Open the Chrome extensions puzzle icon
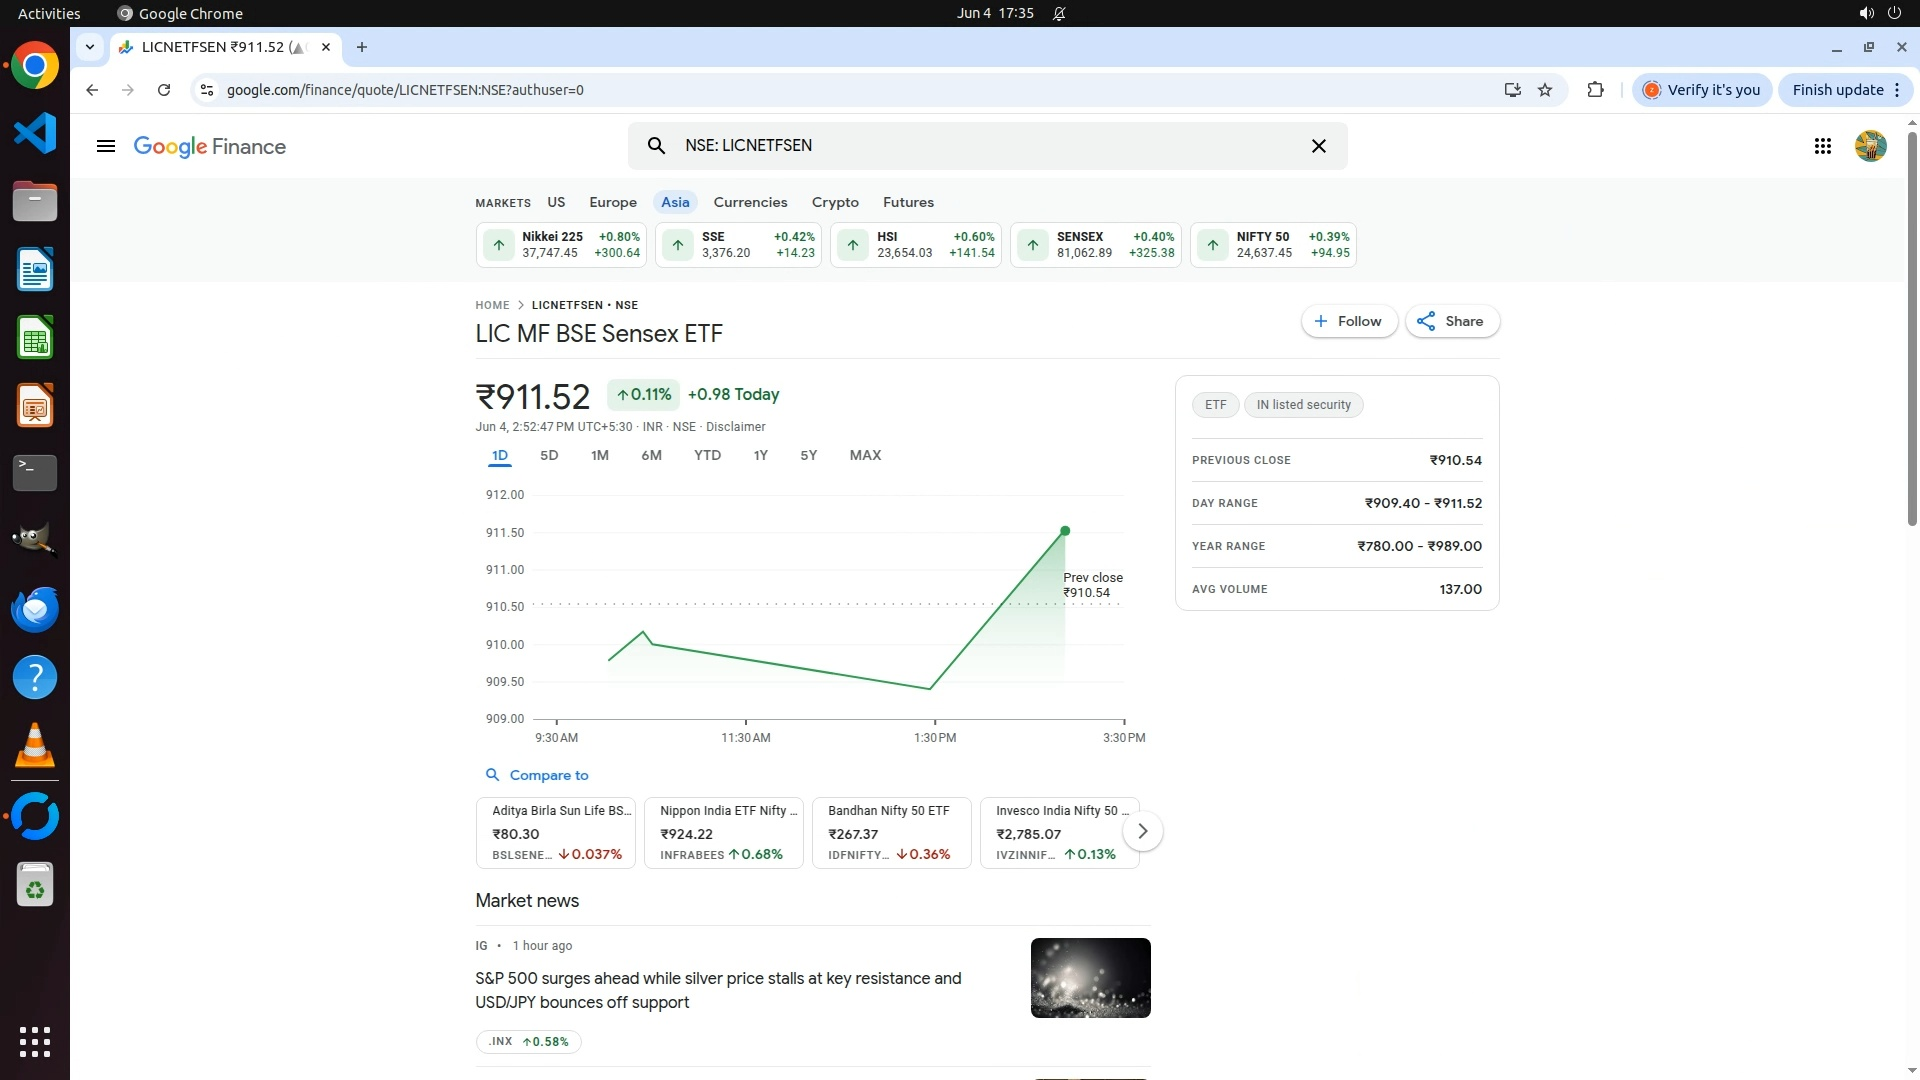Viewport: 1920px width, 1080px height. 1595,90
